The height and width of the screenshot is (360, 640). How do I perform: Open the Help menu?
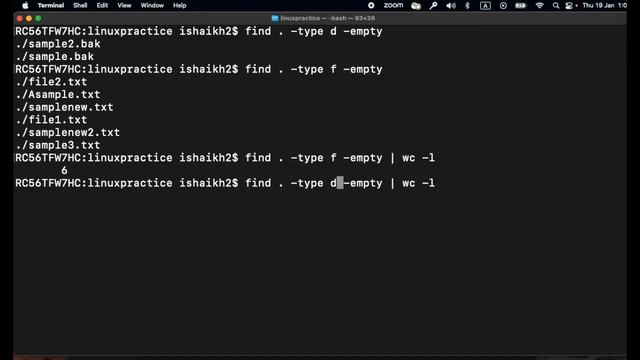[x=179, y=5]
